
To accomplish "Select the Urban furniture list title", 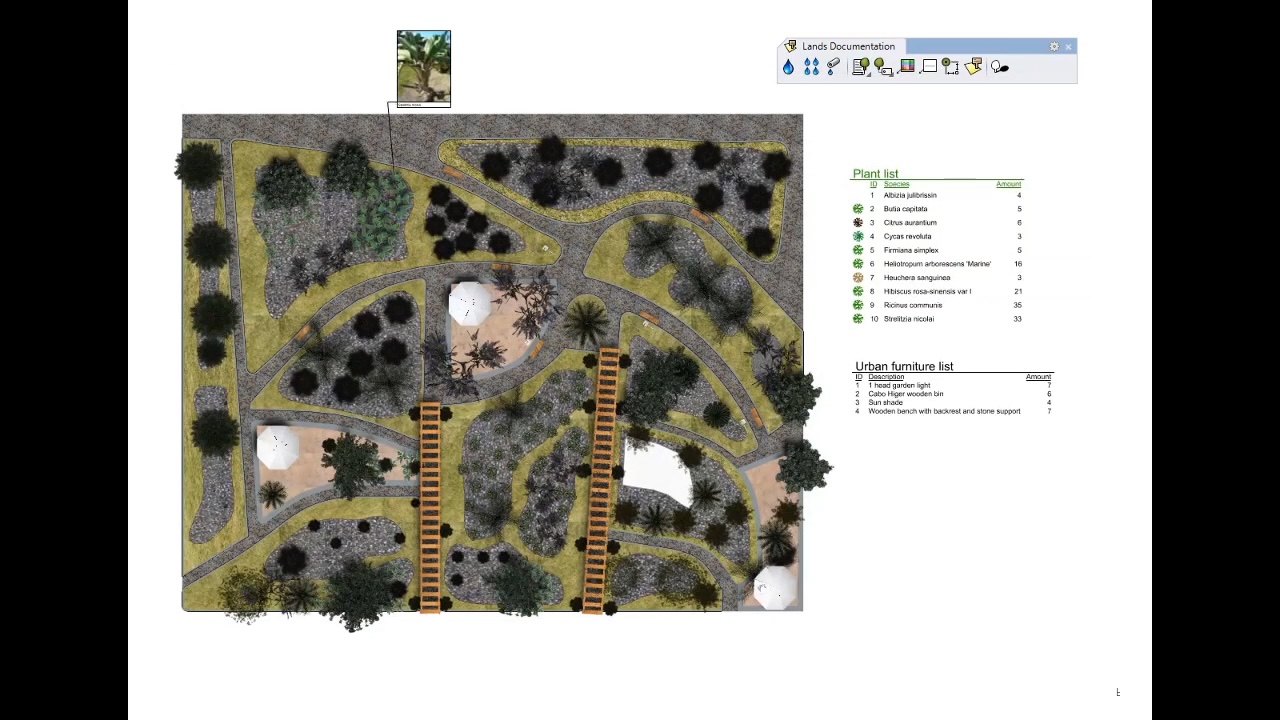I will point(904,366).
